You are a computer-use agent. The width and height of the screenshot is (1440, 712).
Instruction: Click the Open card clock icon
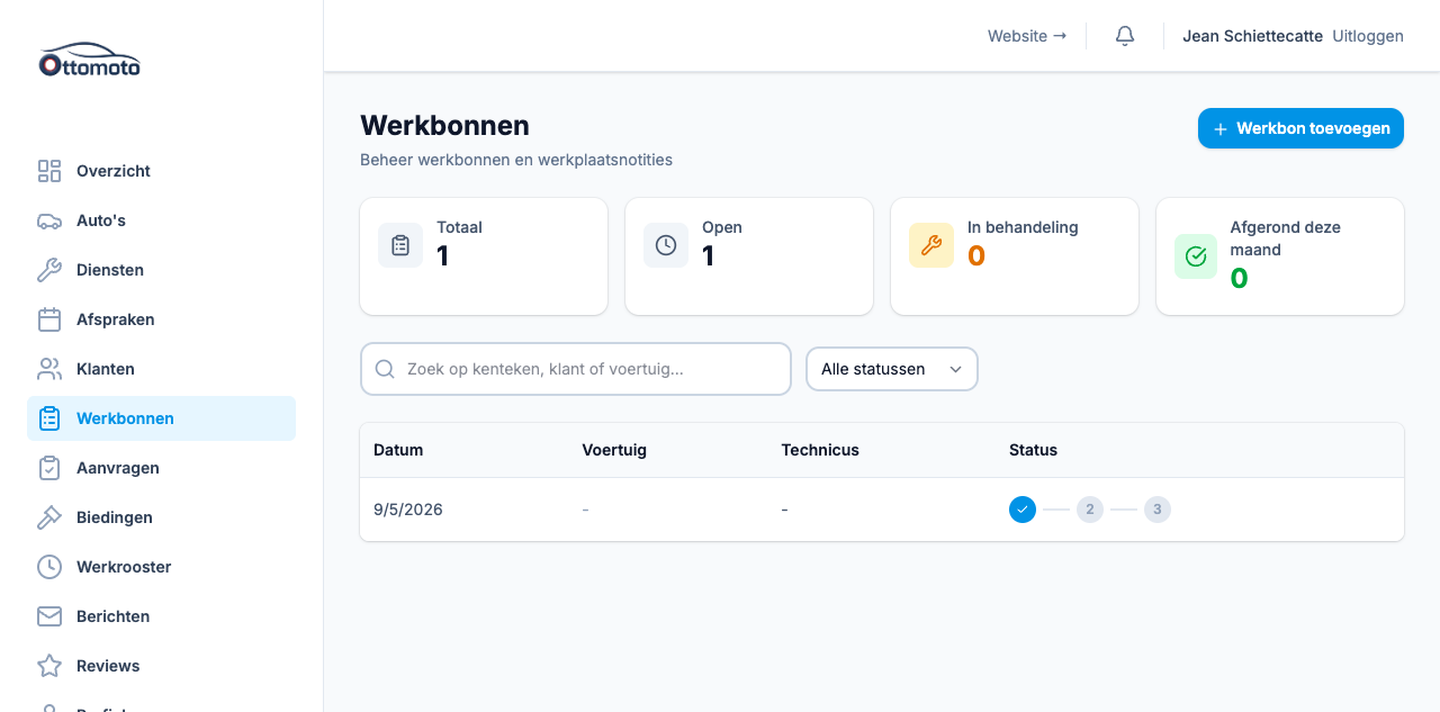click(x=666, y=245)
